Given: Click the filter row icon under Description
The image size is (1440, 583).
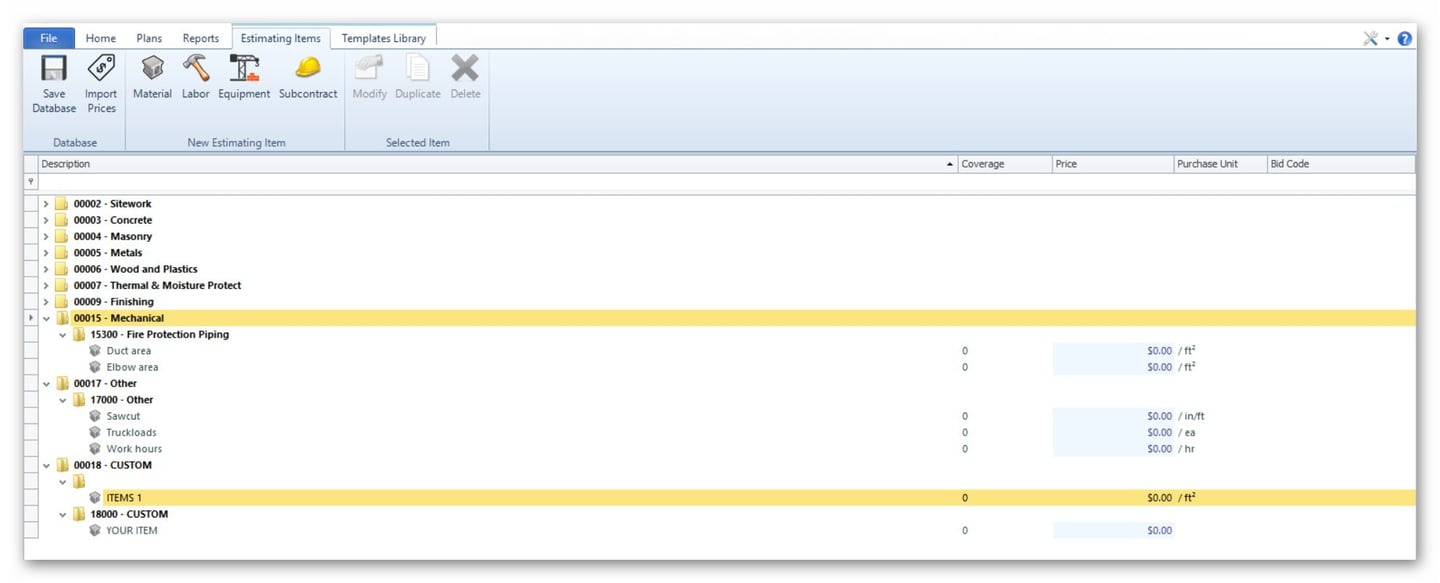Looking at the screenshot, I should [x=30, y=182].
